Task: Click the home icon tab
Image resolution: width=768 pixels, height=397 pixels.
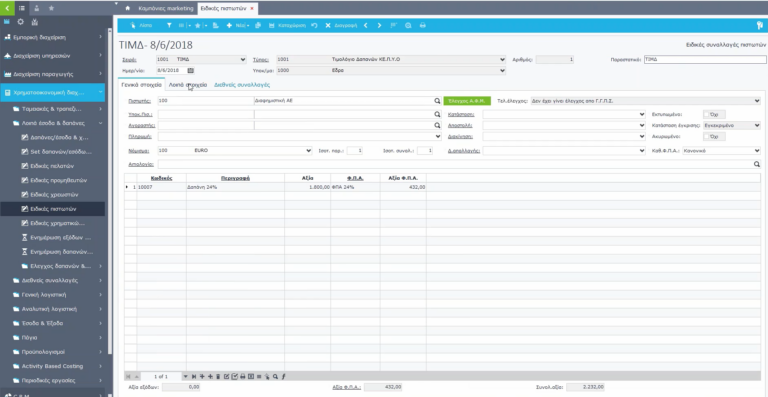Action: pyautogui.click(x=127, y=8)
